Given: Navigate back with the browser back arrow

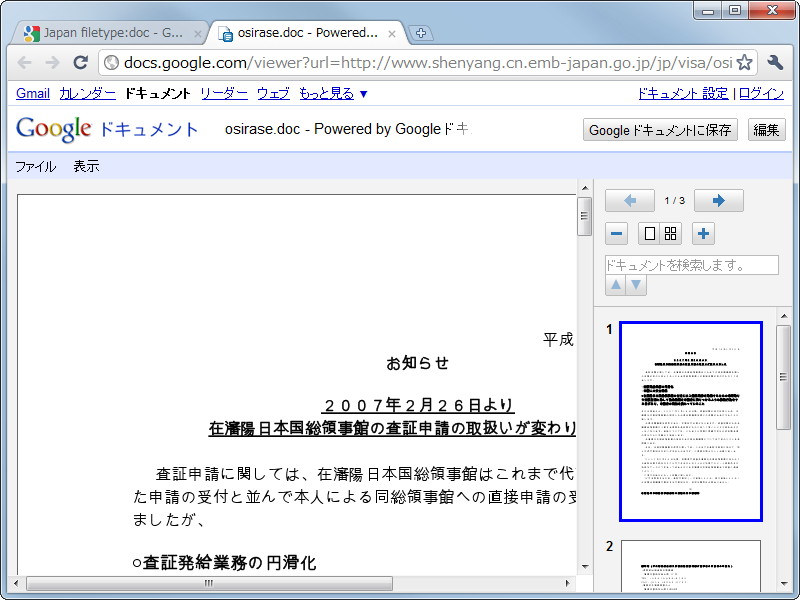Looking at the screenshot, I should (x=25, y=62).
